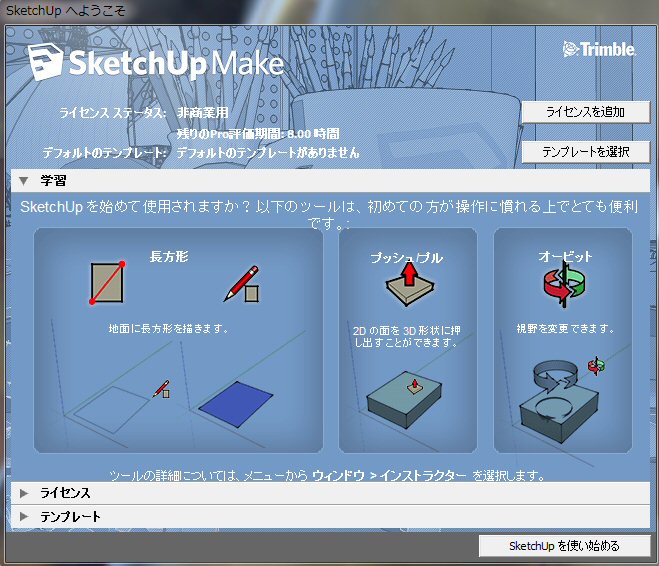Click the 残りのPro評価期間 8.00 時間 text
Image resolution: width=659 pixels, height=566 pixels.
(258, 134)
